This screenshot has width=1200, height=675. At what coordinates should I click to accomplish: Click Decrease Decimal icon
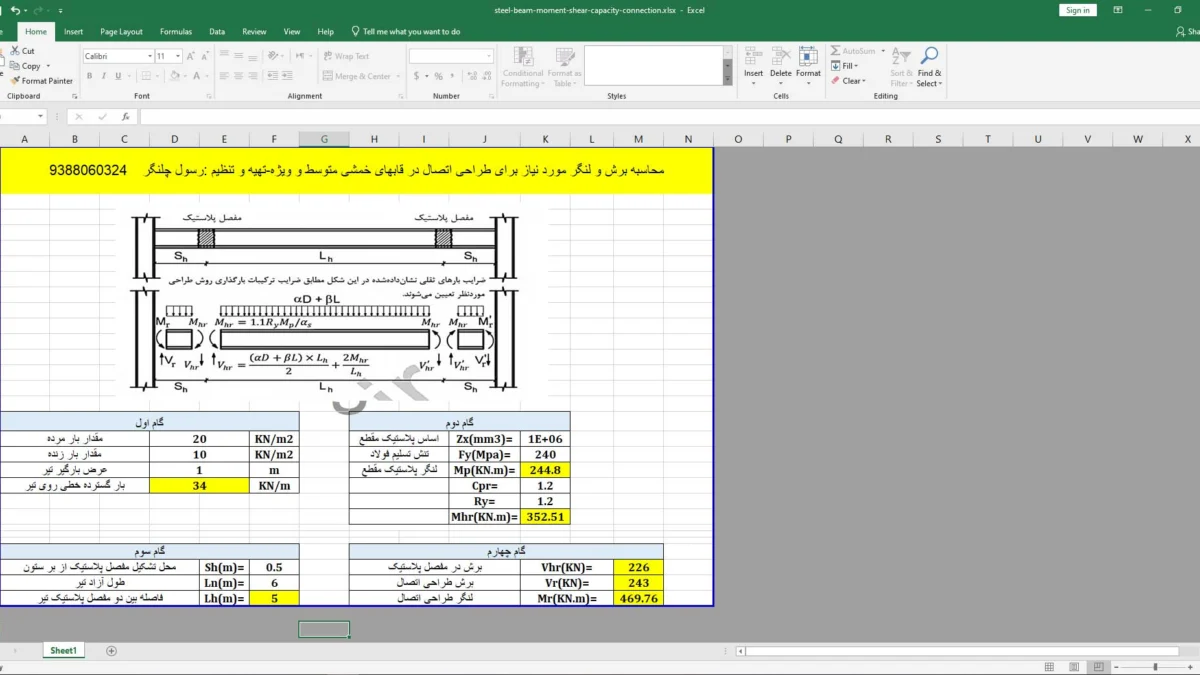pyautogui.click(x=486, y=76)
